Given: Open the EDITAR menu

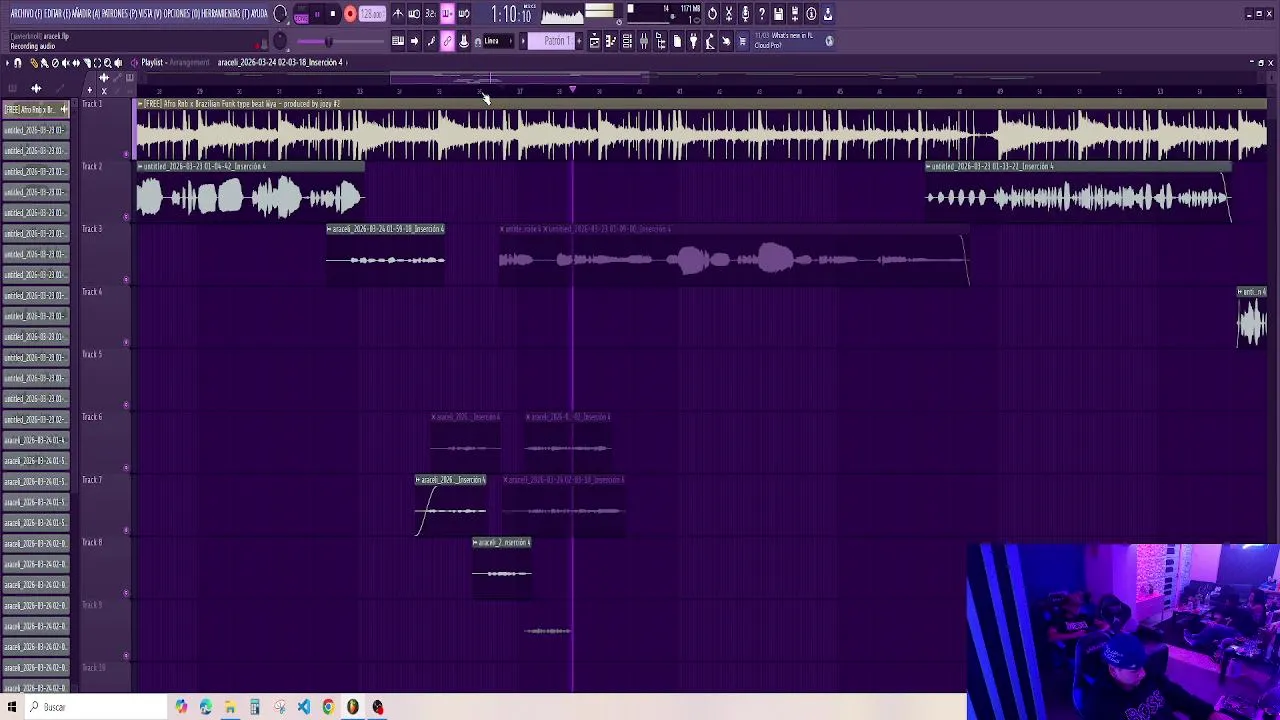Looking at the screenshot, I should click(59, 14).
